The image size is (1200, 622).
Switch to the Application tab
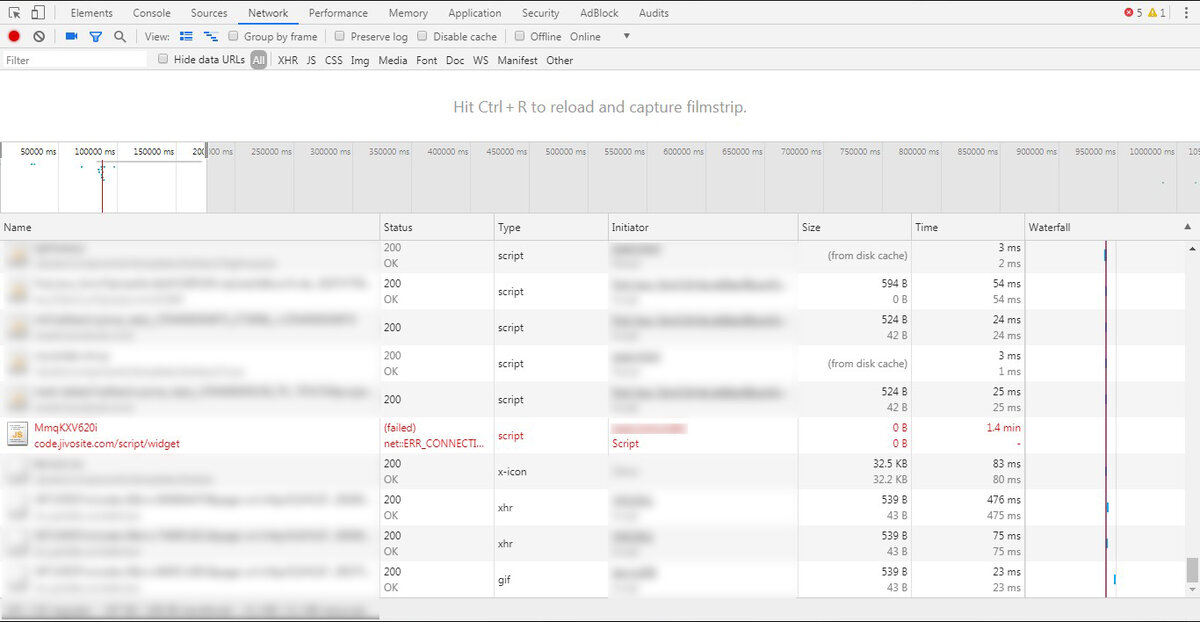click(475, 13)
